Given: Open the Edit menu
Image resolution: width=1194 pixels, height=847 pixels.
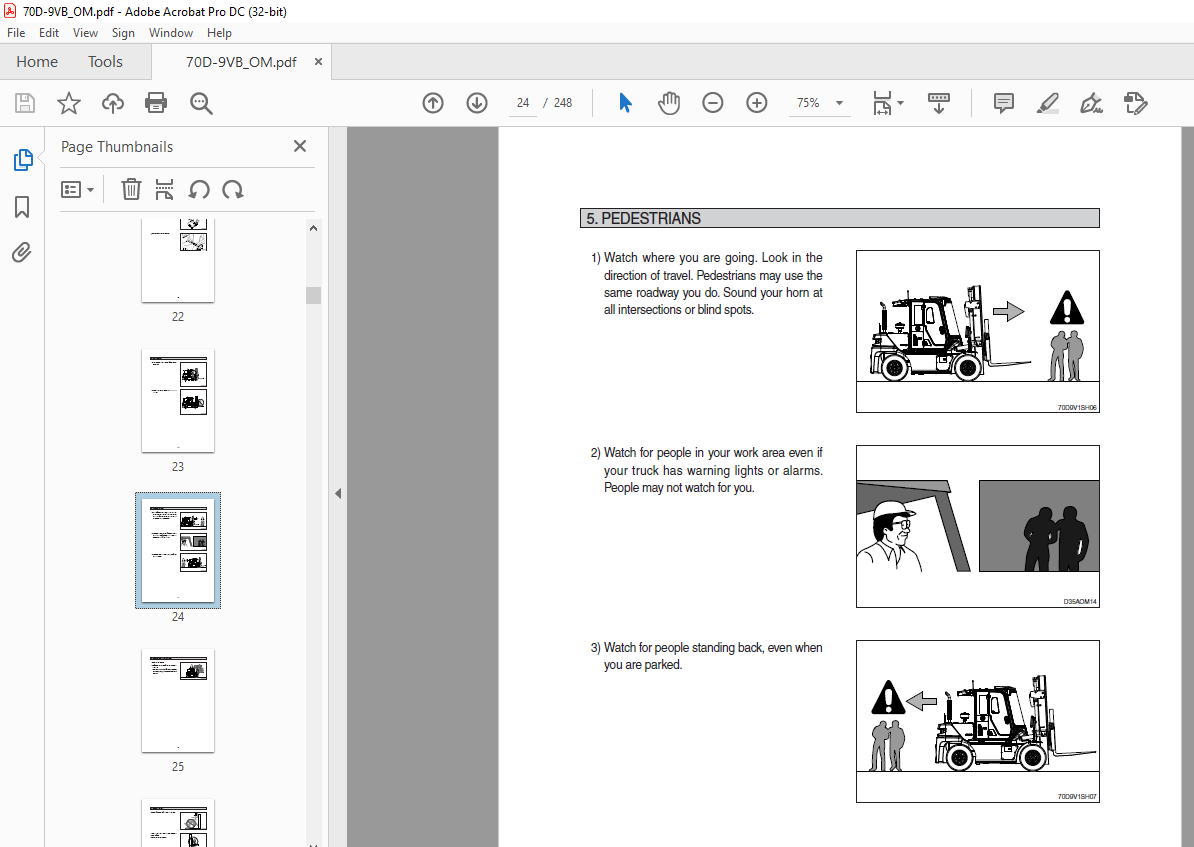Looking at the screenshot, I should click(49, 33).
